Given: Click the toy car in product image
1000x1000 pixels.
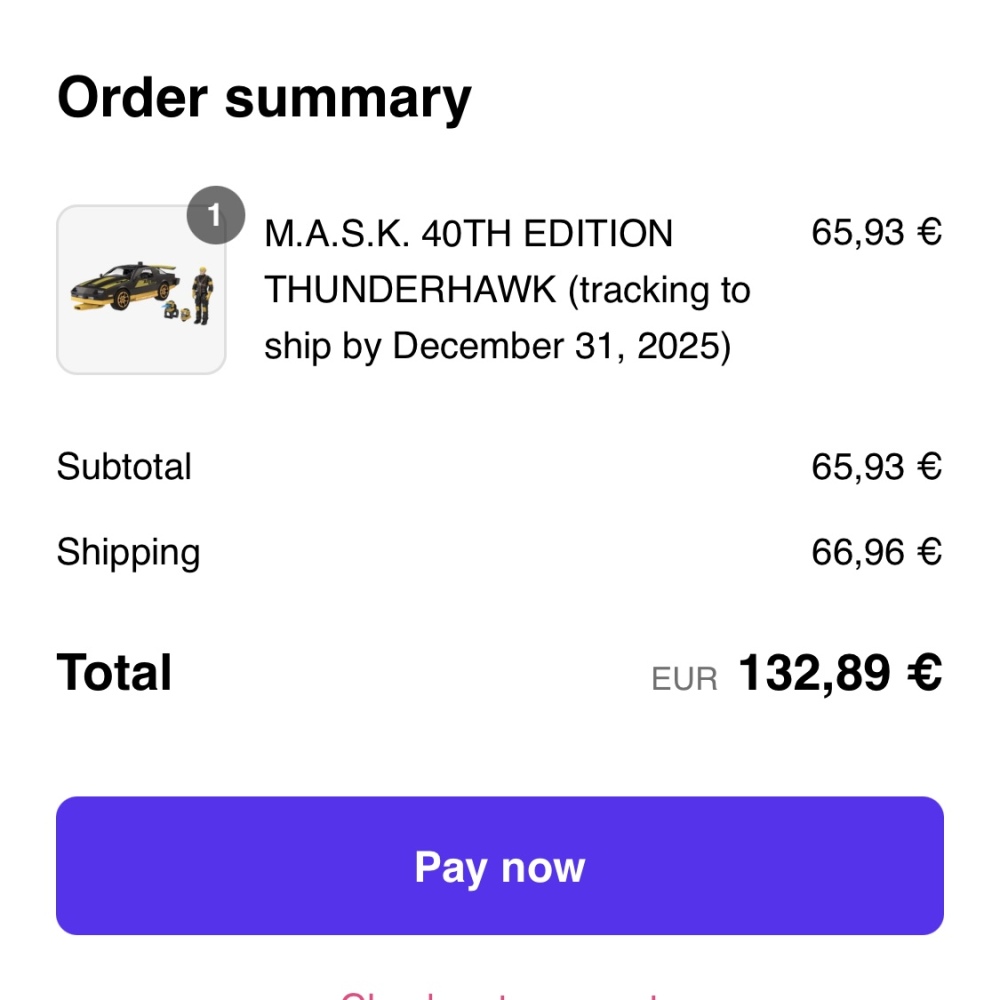Looking at the screenshot, I should (x=124, y=286).
